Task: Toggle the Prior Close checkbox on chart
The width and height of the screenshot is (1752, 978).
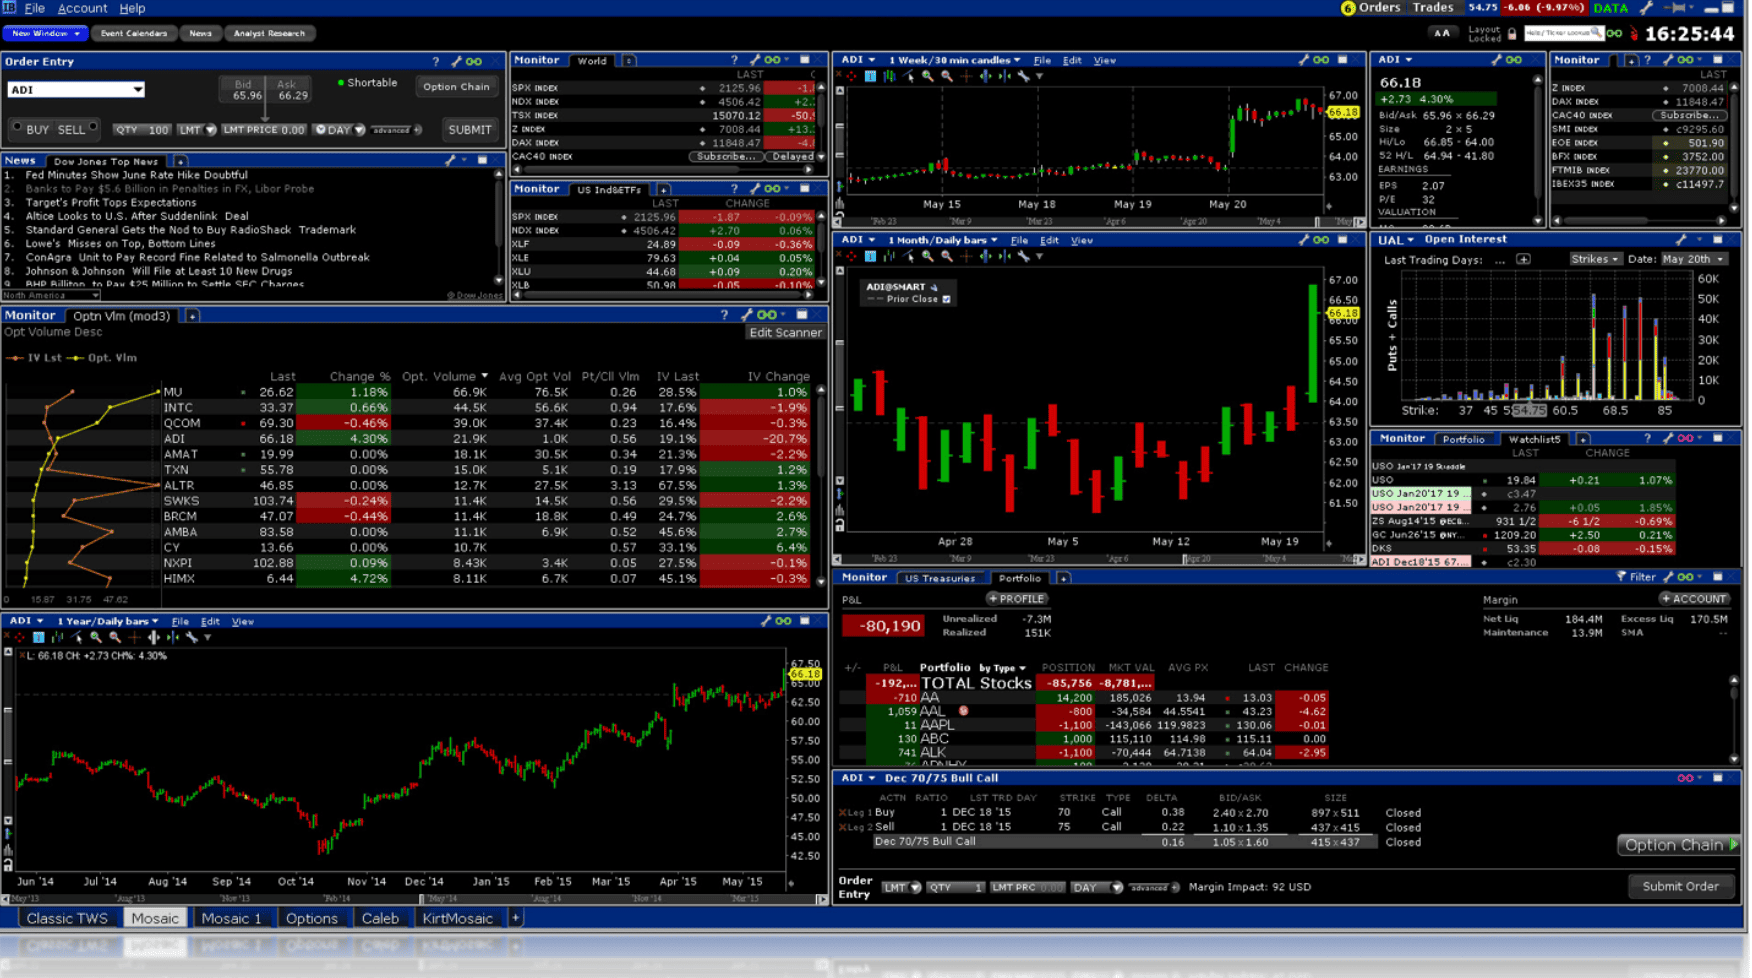Action: [x=946, y=299]
